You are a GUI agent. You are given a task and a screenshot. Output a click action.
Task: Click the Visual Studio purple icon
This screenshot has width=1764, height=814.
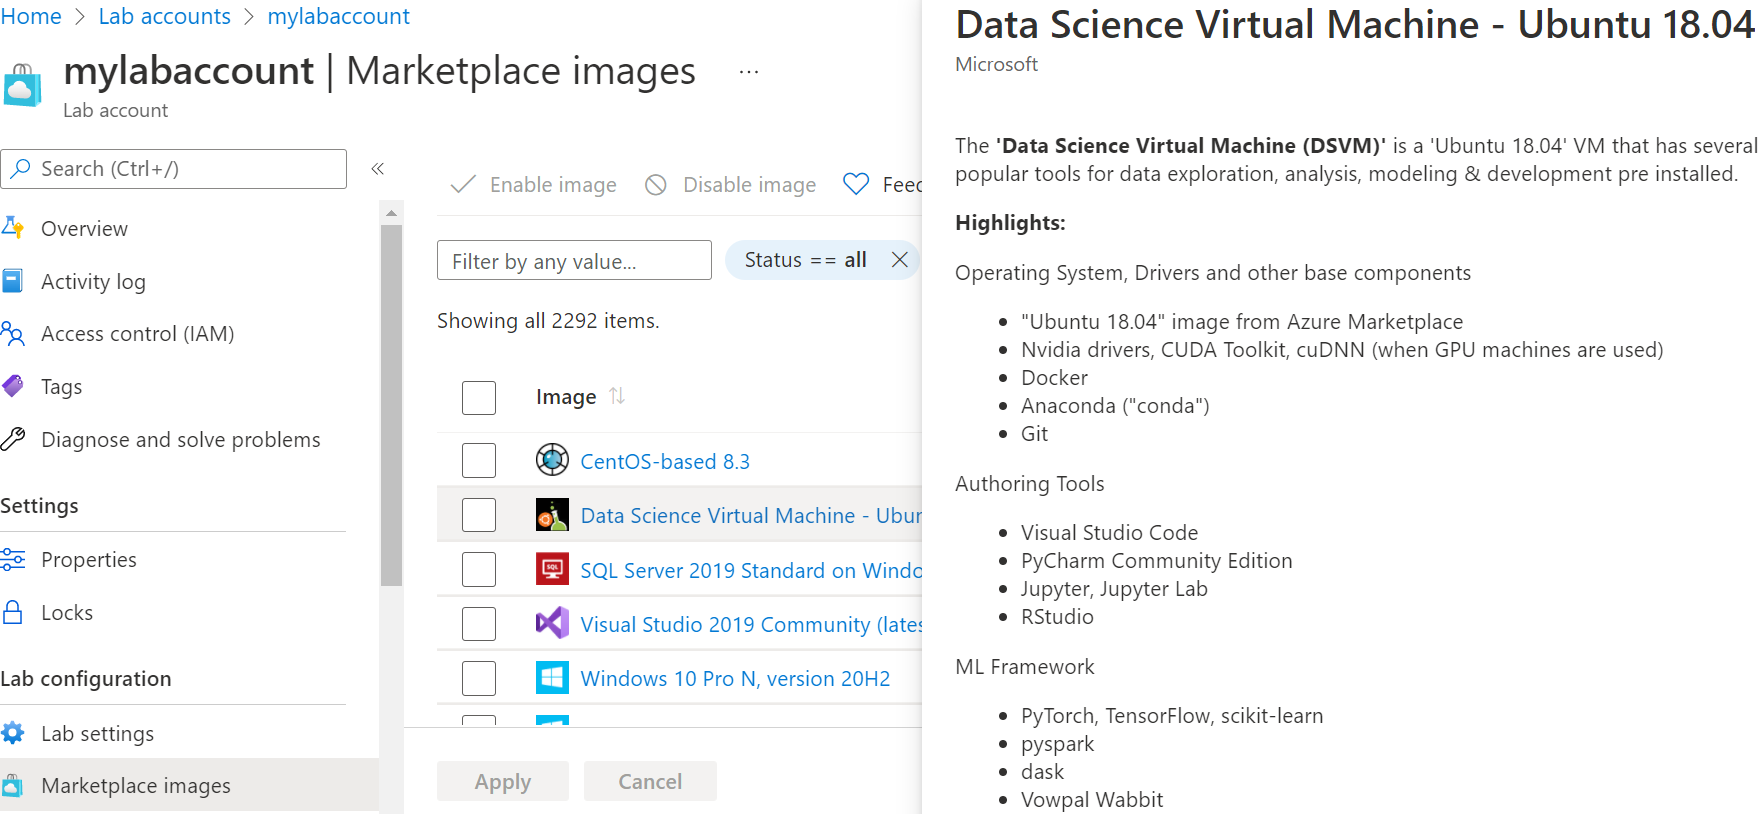point(552,623)
